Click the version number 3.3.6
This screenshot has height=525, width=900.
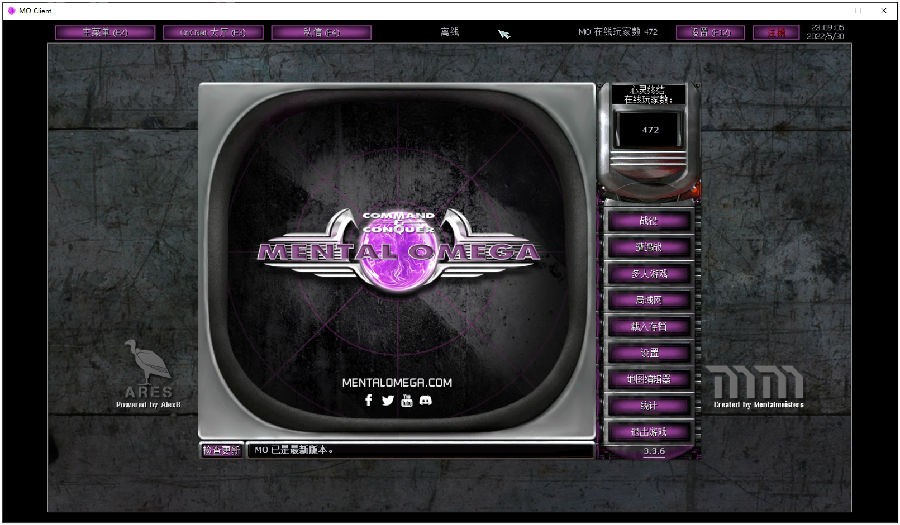tap(654, 452)
